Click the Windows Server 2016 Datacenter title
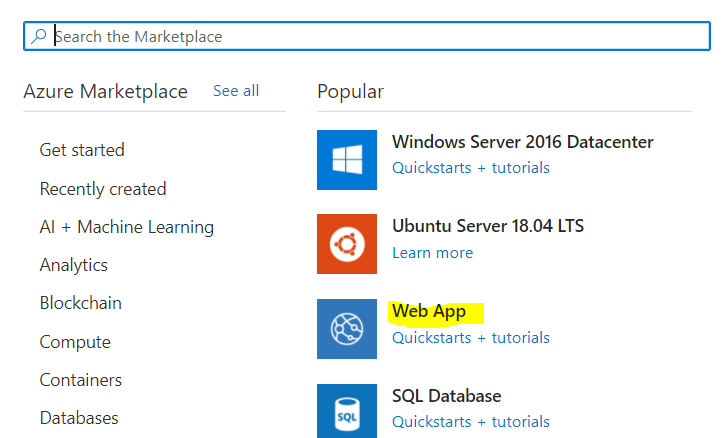Image resolution: width=724 pixels, height=438 pixels. click(x=522, y=142)
